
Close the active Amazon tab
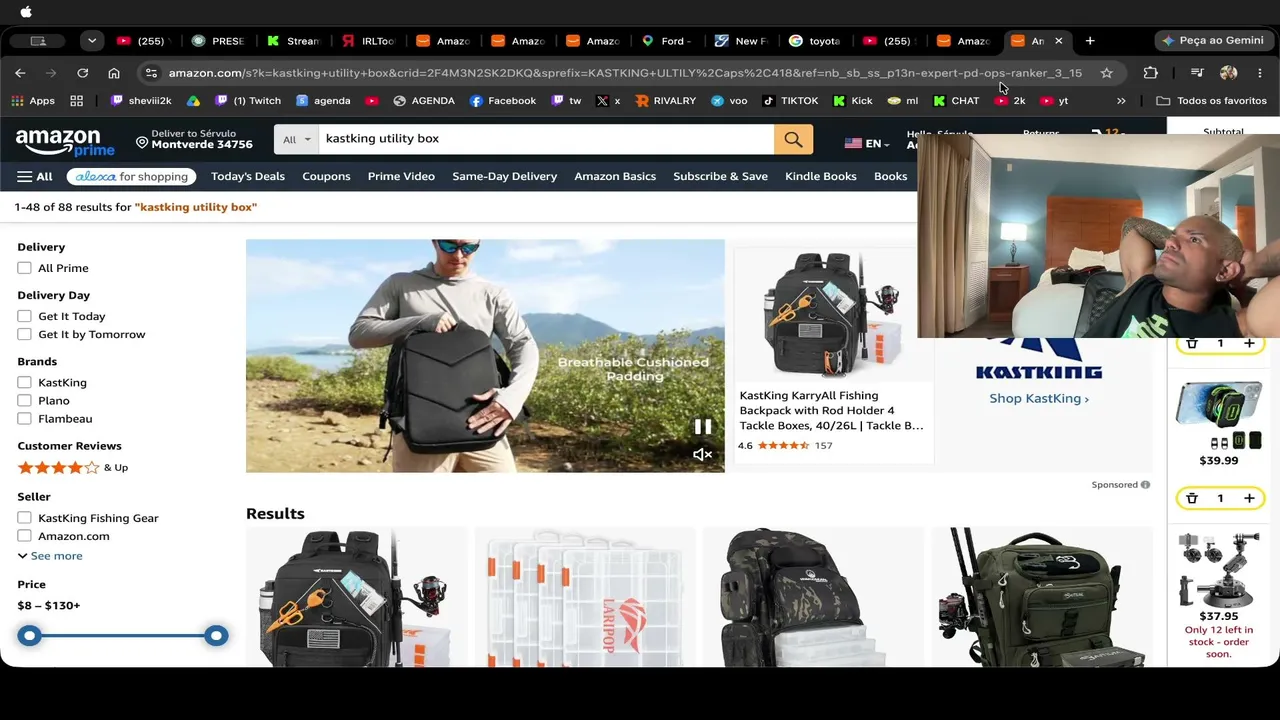point(1059,41)
